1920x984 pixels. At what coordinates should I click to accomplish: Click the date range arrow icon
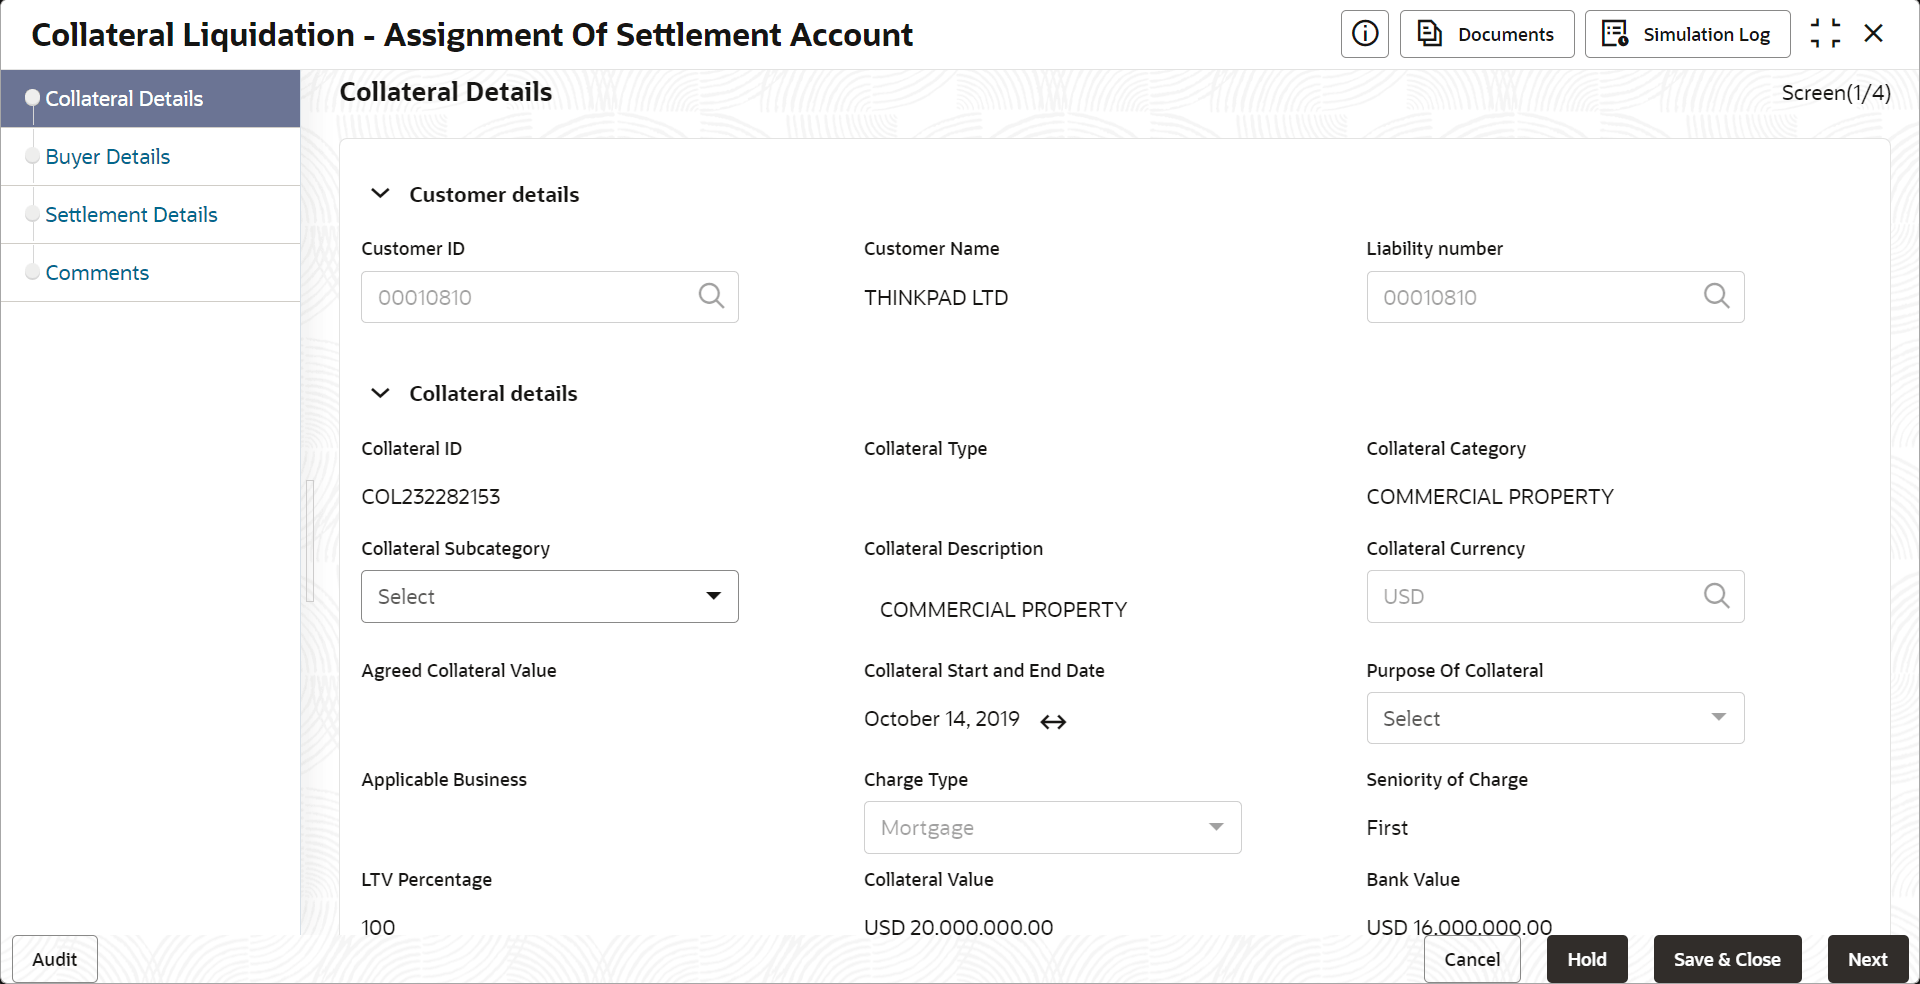[1053, 722]
